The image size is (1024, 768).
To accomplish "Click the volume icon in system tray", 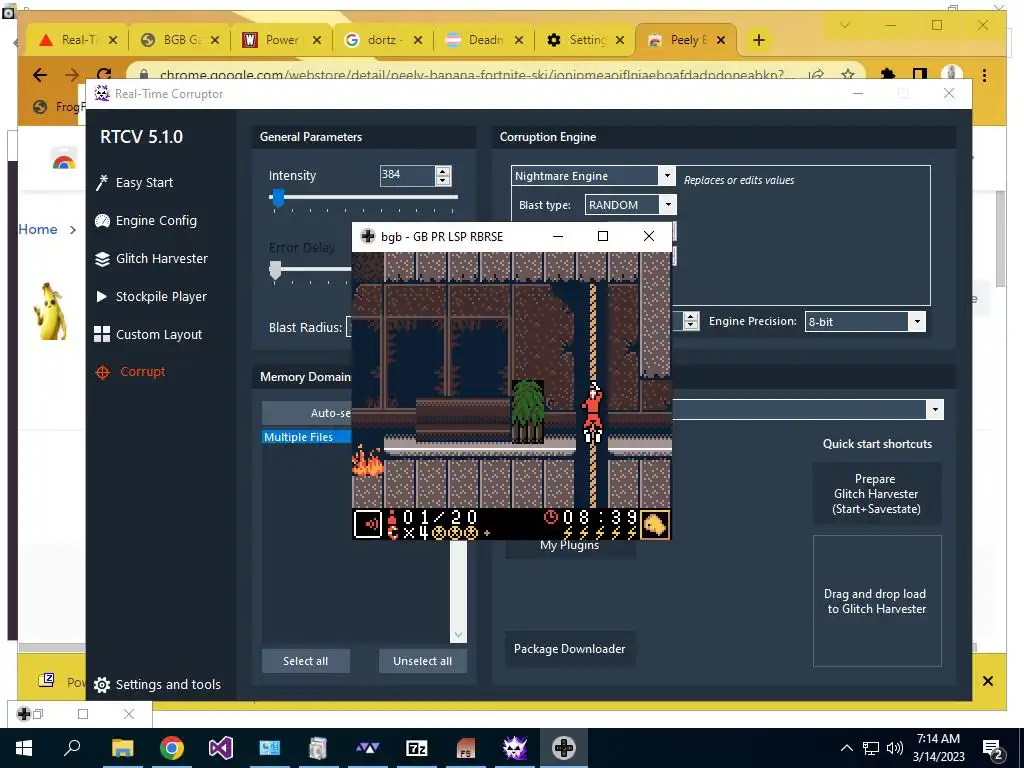I will (x=895, y=748).
